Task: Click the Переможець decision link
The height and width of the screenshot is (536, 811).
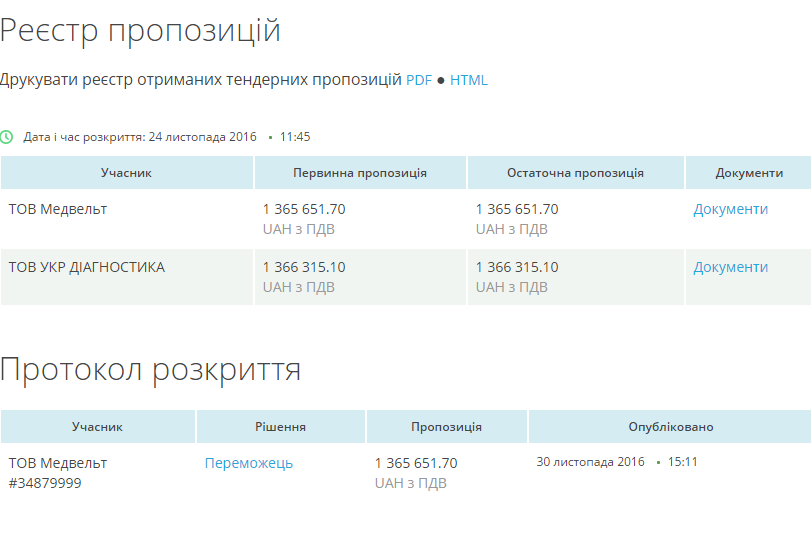Action: pos(249,463)
